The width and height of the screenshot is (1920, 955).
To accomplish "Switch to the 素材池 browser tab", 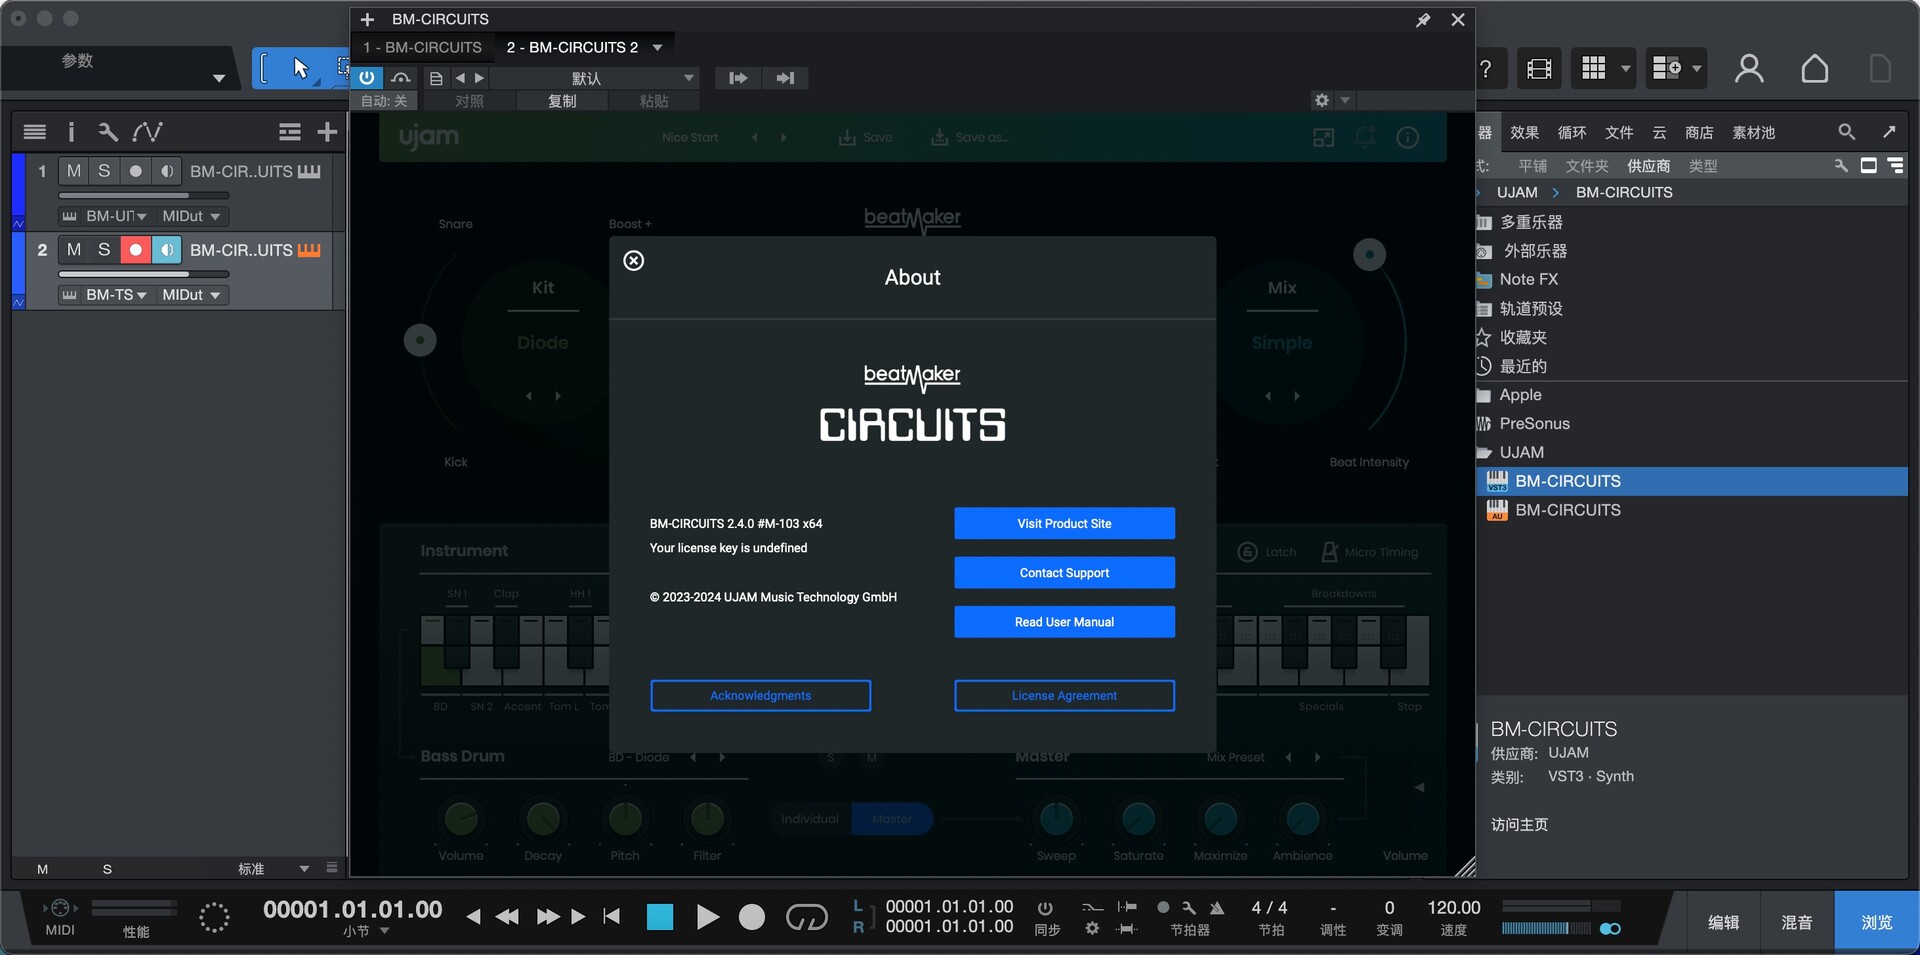I will [x=1754, y=132].
